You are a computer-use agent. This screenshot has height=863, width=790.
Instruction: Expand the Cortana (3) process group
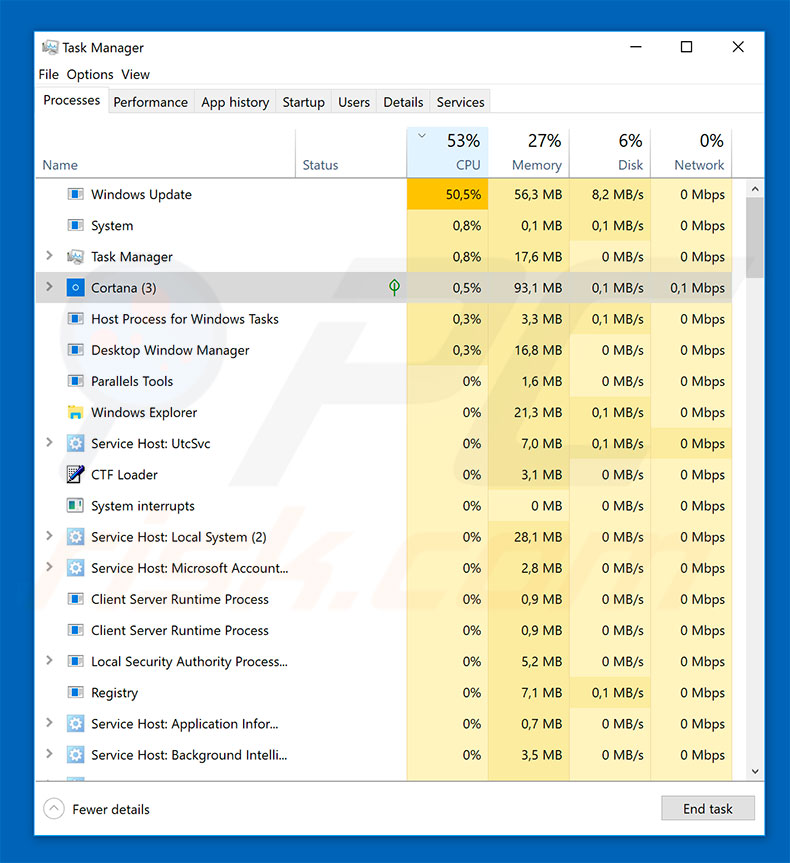pos(49,287)
